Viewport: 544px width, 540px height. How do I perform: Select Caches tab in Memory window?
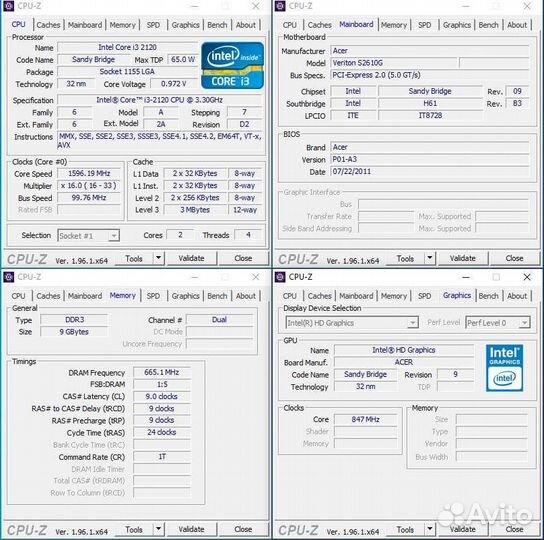48,296
